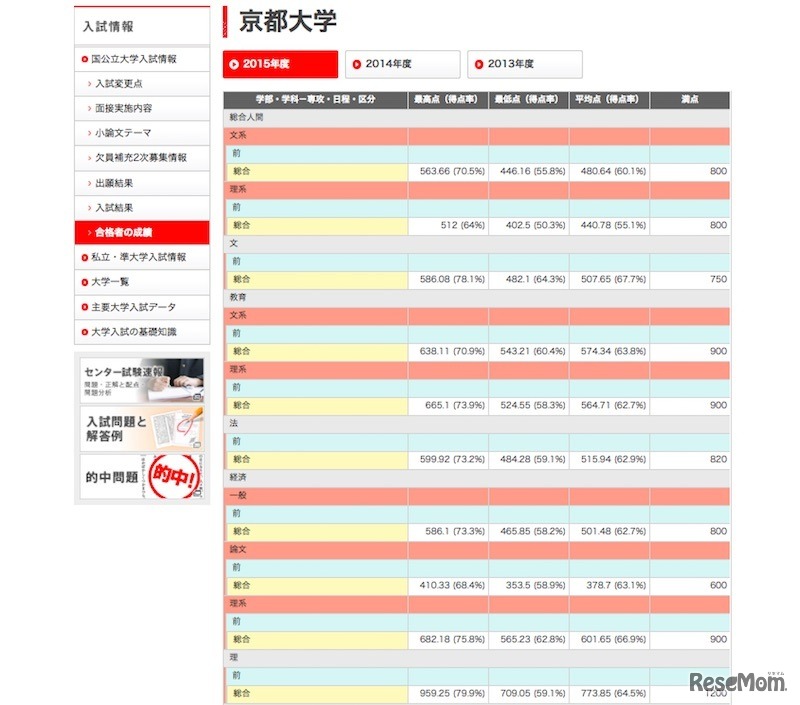
Task: Open 入試変更点 link
Action: click(x=142, y=84)
